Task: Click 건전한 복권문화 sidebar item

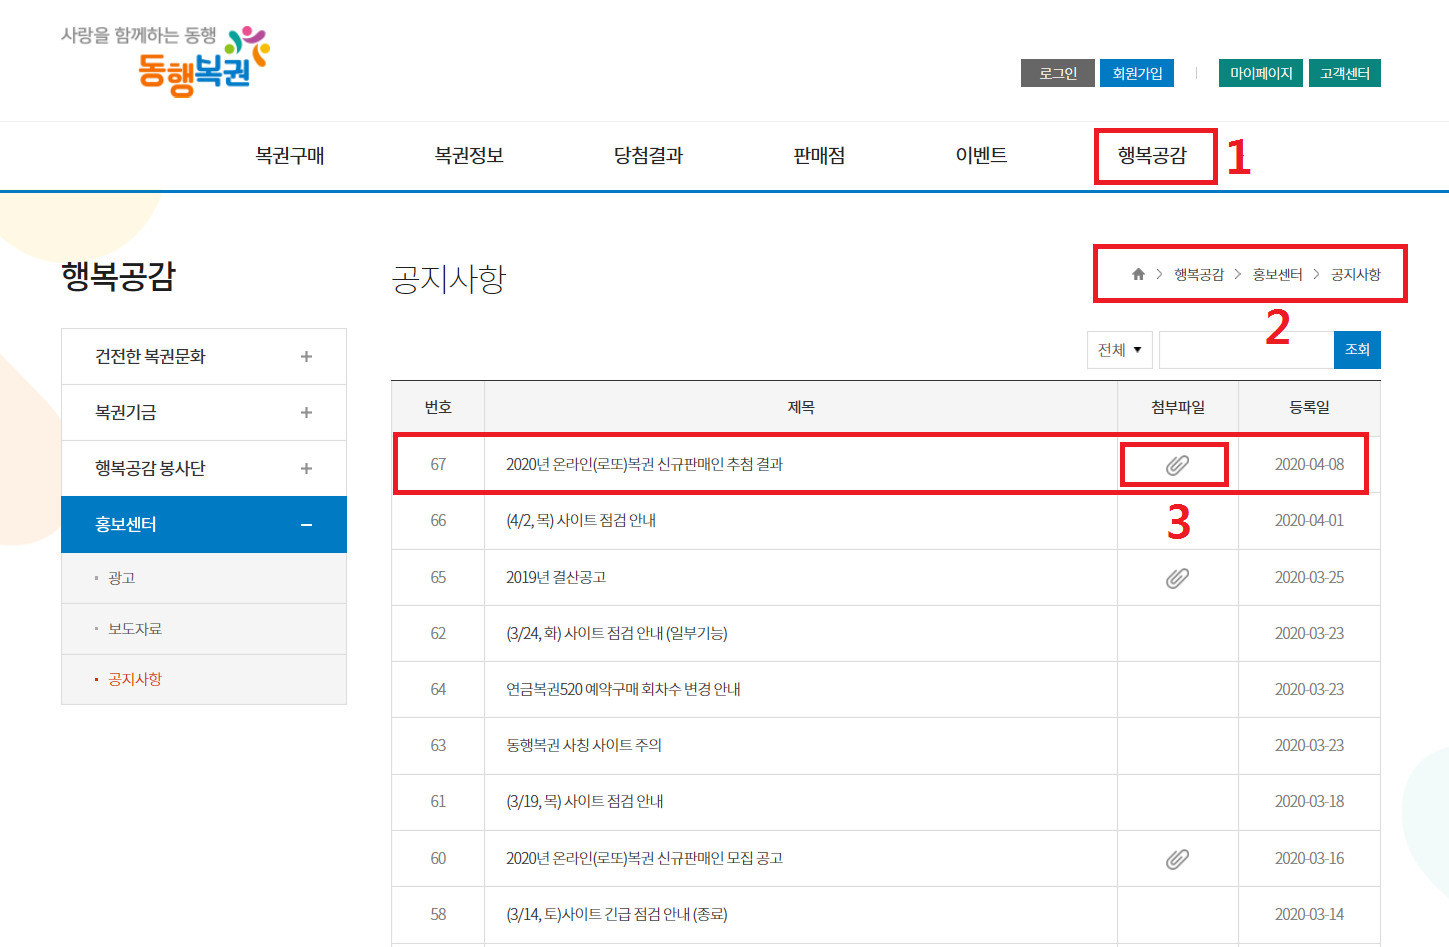Action: [x=204, y=356]
